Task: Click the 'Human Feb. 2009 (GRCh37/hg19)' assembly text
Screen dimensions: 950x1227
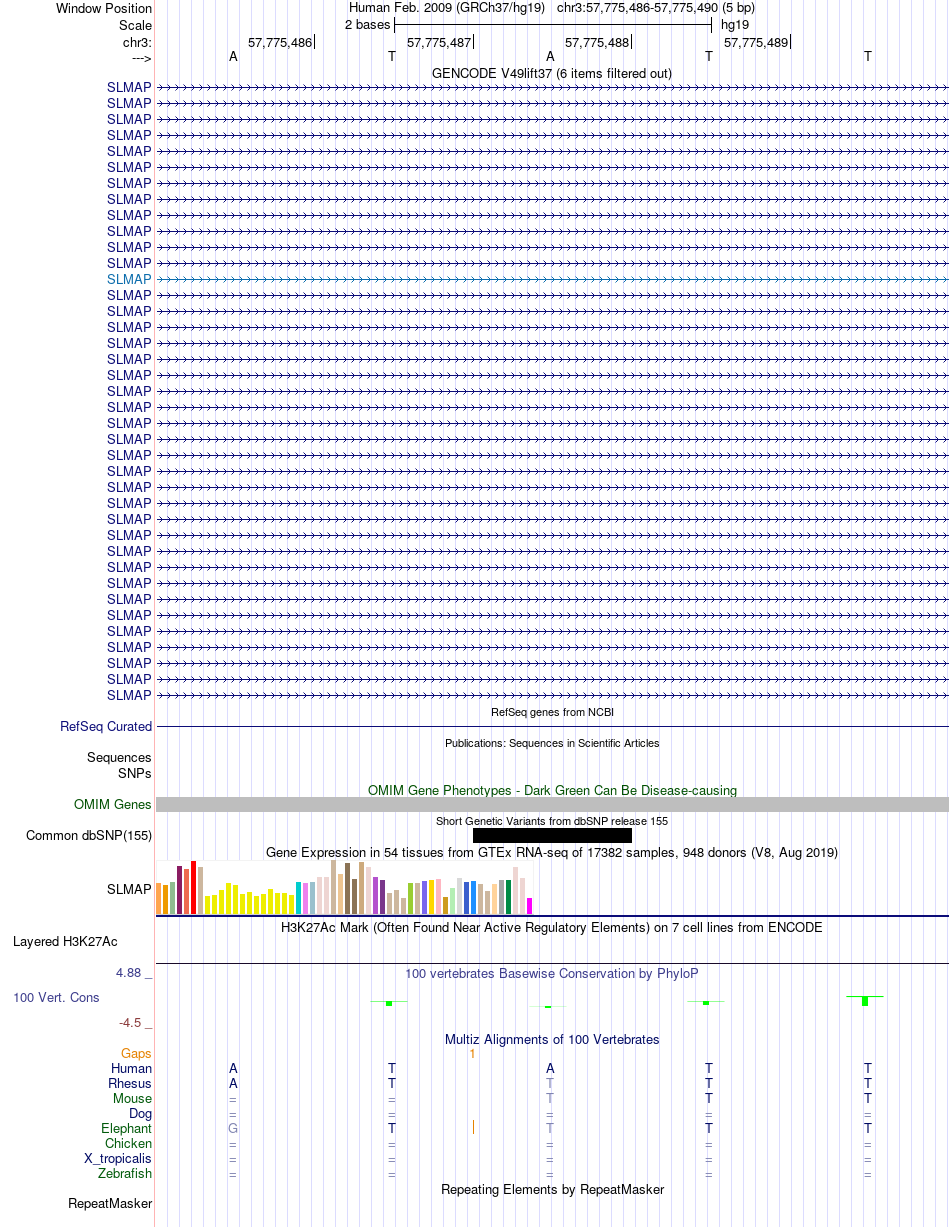Action: point(447,7)
